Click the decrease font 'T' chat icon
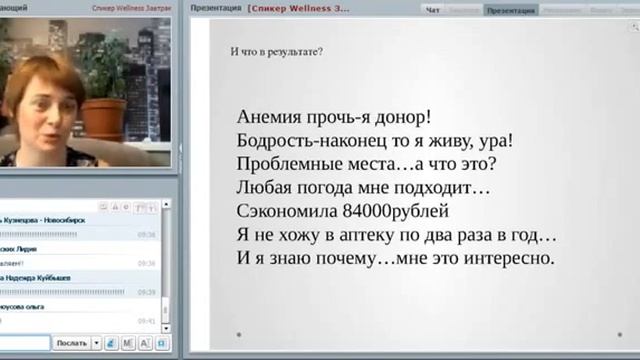 [x=151, y=208]
